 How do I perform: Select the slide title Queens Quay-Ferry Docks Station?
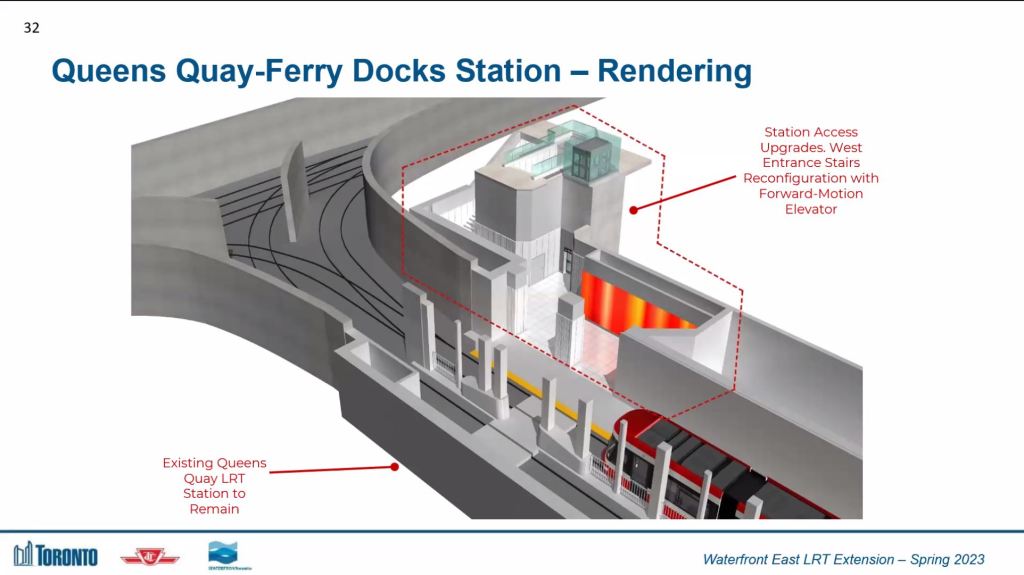click(x=400, y=71)
